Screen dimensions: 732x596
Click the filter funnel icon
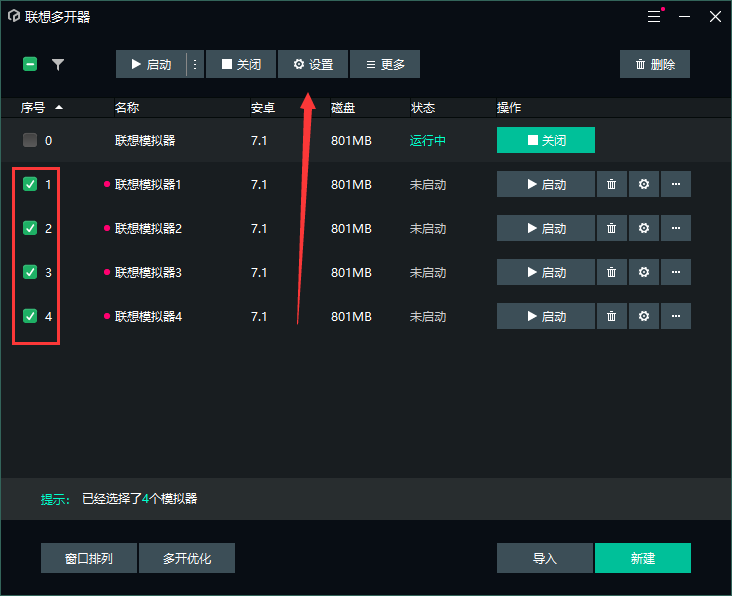(58, 64)
